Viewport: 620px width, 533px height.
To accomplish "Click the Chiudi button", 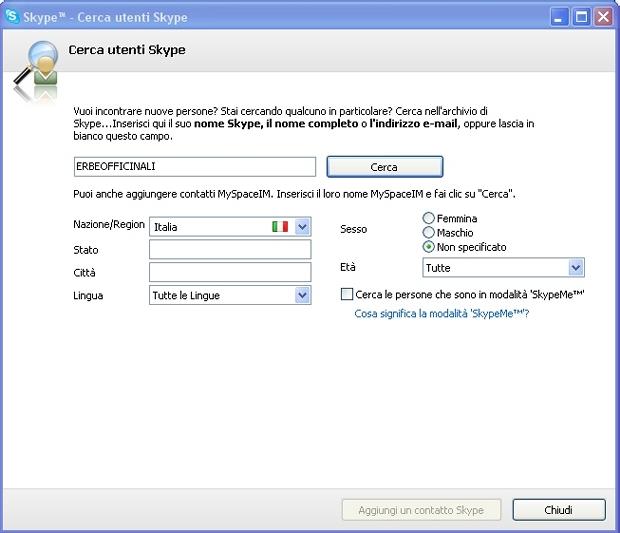I will pyautogui.click(x=559, y=510).
